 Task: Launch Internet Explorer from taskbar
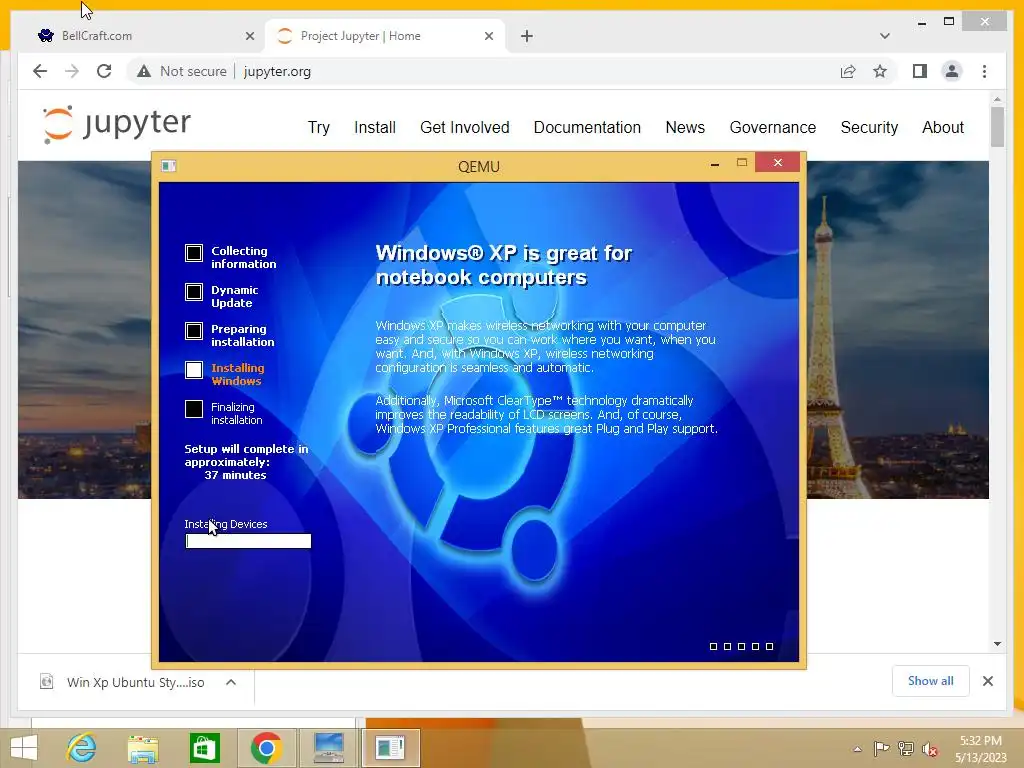(x=82, y=748)
